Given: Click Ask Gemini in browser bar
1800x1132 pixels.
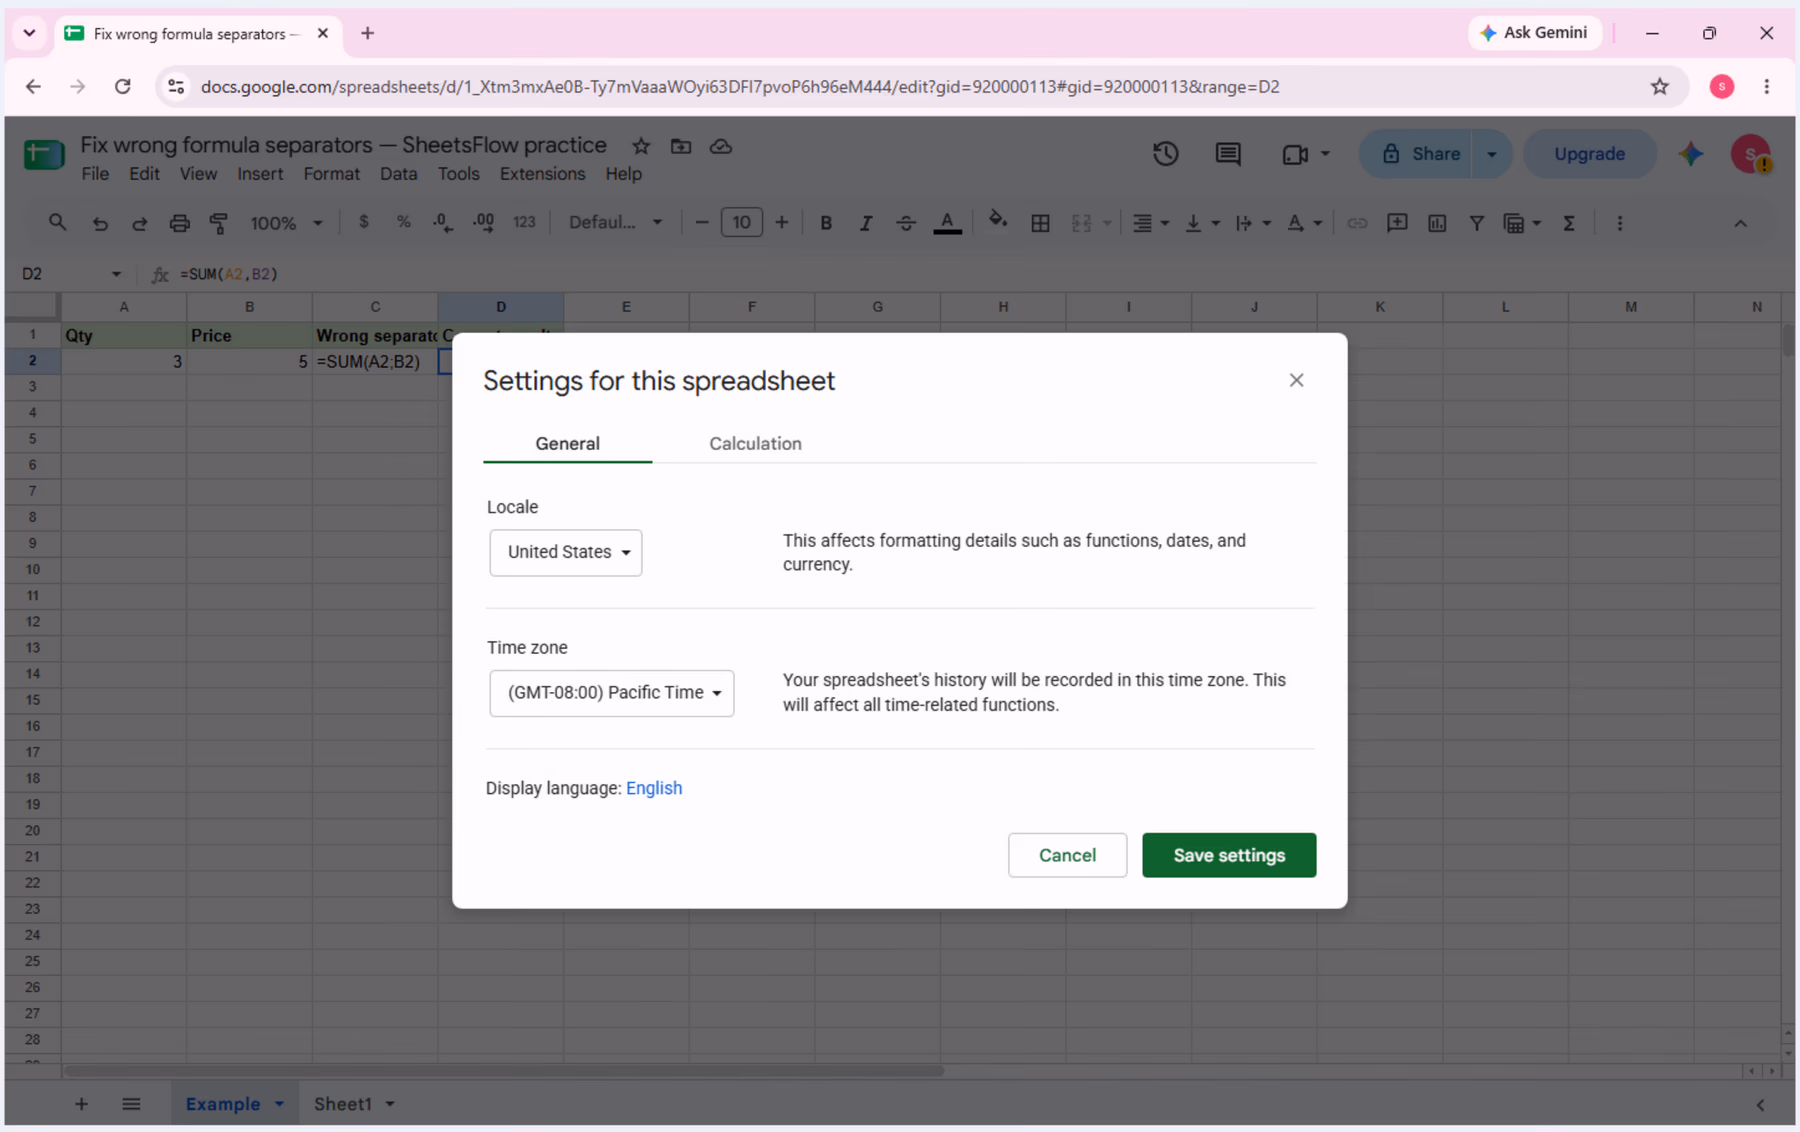Looking at the screenshot, I should click(x=1534, y=33).
